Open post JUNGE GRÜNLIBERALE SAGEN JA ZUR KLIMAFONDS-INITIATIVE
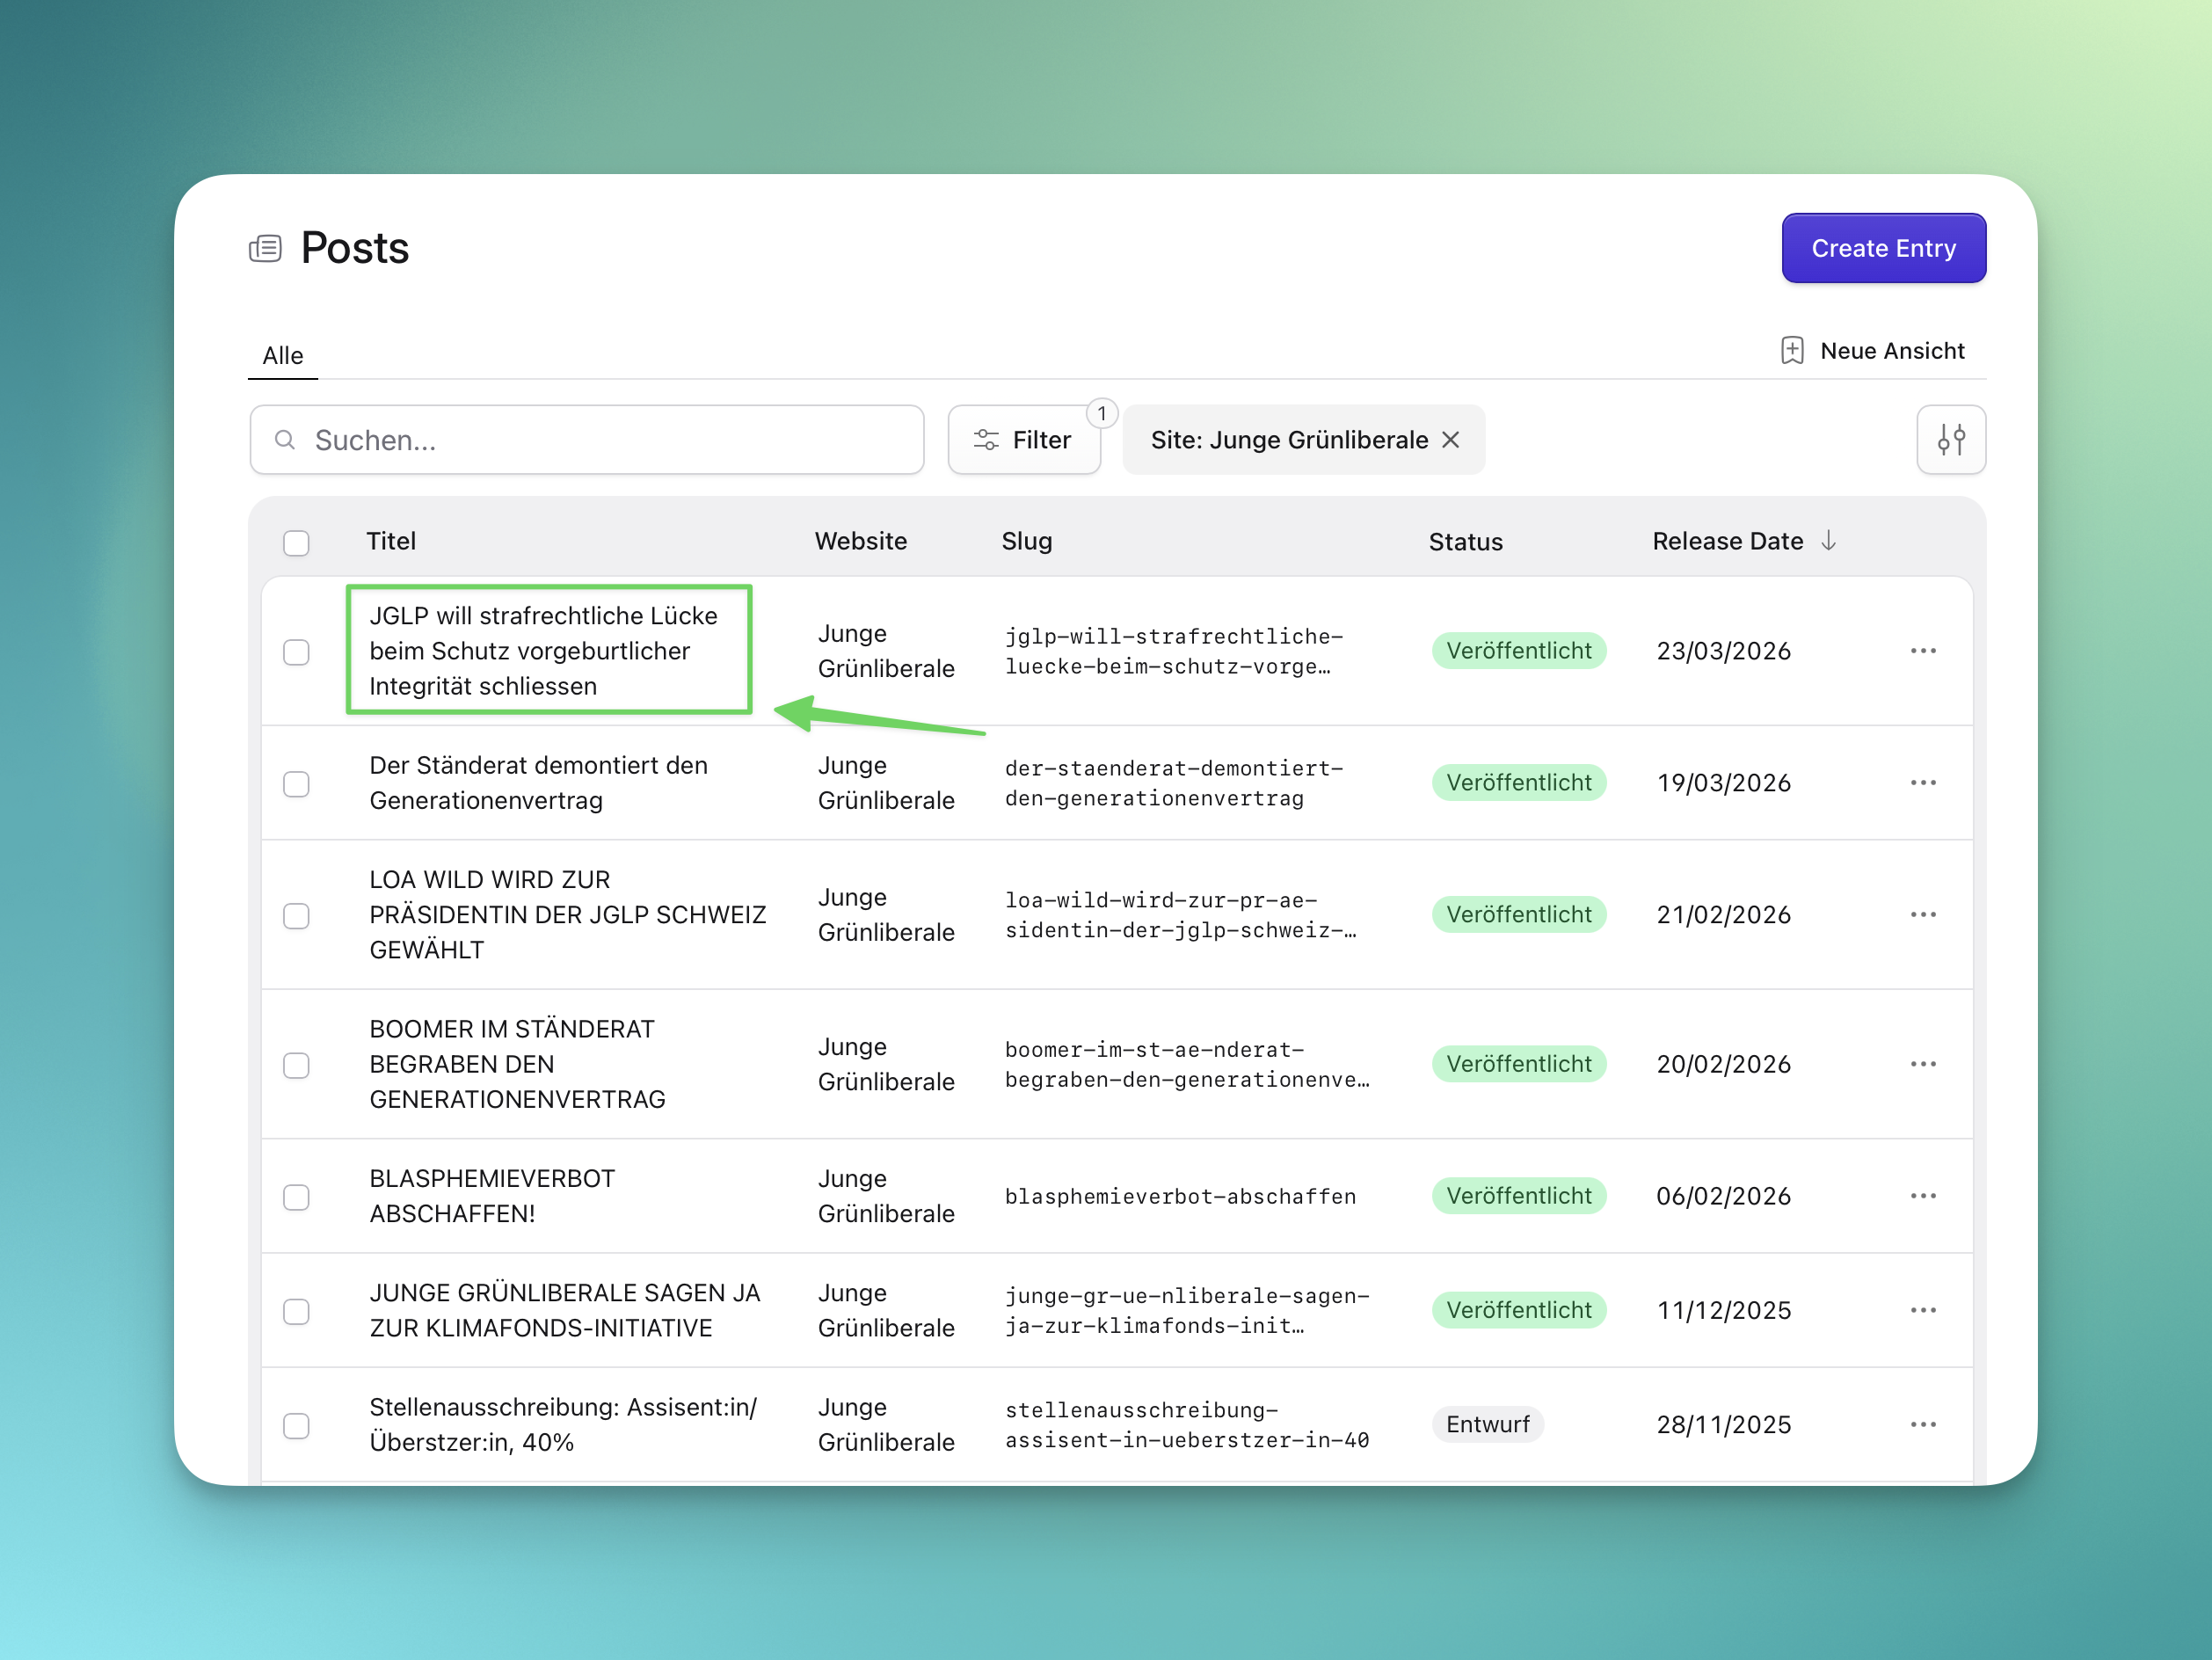The height and width of the screenshot is (1660, 2212). point(564,1310)
